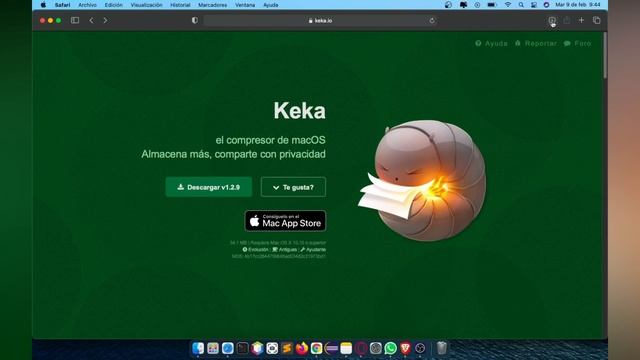Click the Keka mascot image
The width and height of the screenshot is (640, 360).
pyautogui.click(x=422, y=180)
